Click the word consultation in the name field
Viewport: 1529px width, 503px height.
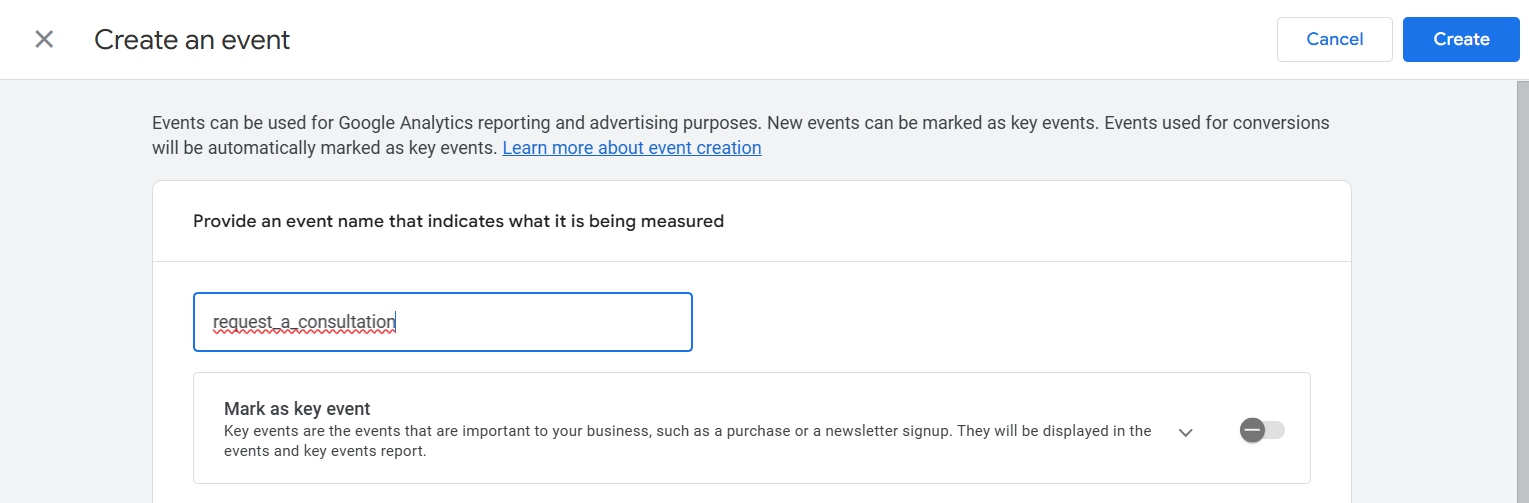click(347, 322)
